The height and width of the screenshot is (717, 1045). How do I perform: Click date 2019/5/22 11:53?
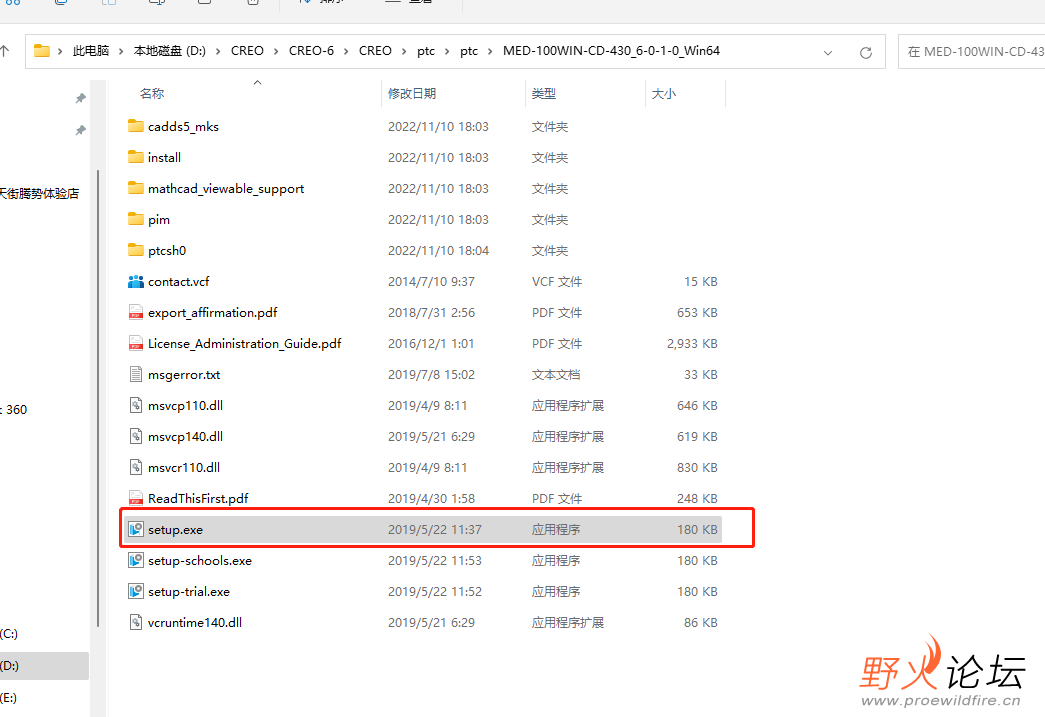coord(435,560)
